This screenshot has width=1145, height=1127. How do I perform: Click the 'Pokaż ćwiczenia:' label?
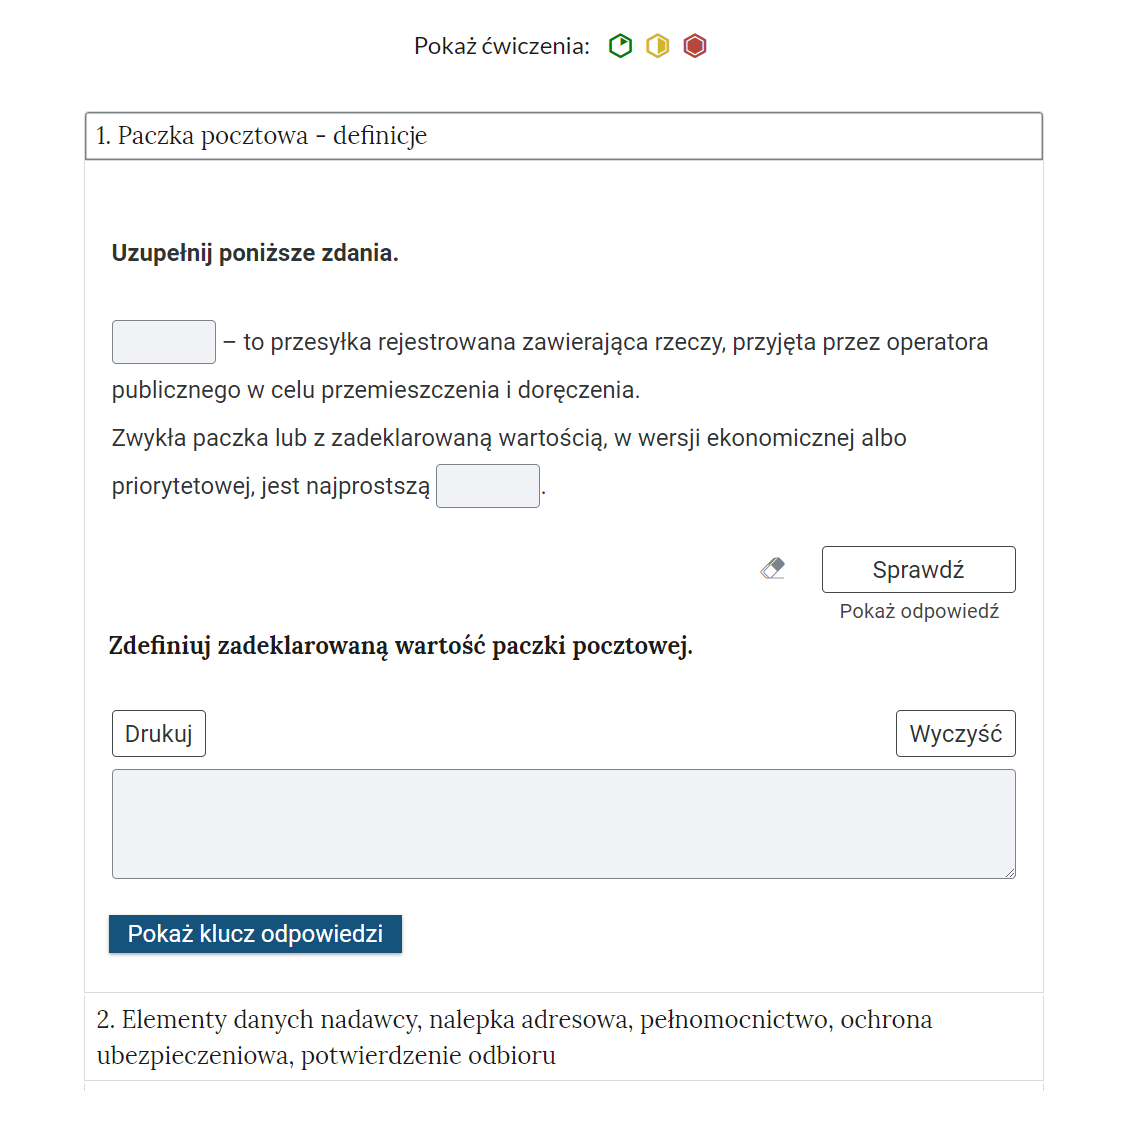pyautogui.click(x=502, y=46)
